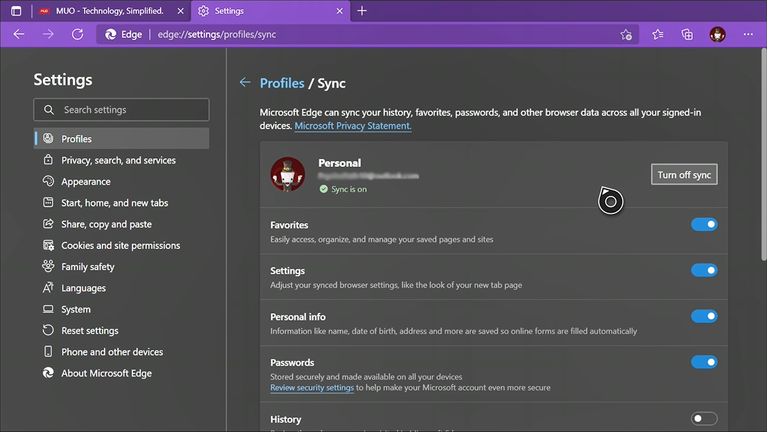Click the Reset settings icon
The height and width of the screenshot is (432, 767).
48,330
